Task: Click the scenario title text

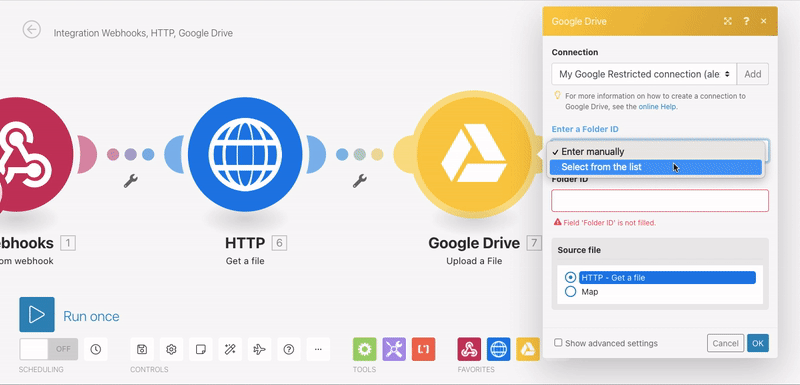Action: coord(143,33)
